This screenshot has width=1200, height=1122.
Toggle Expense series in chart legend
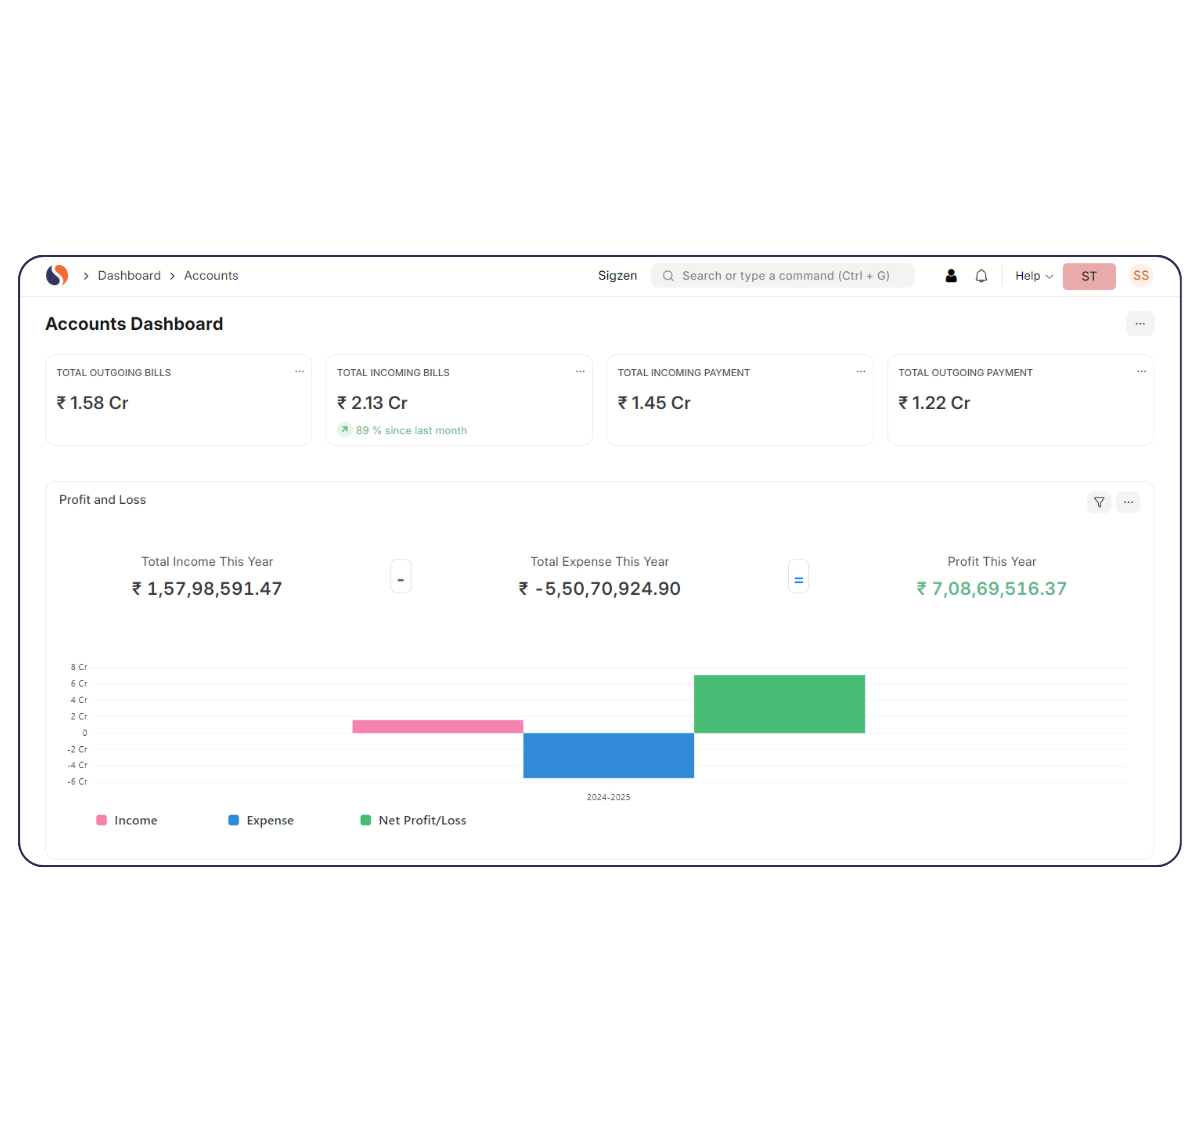261,820
